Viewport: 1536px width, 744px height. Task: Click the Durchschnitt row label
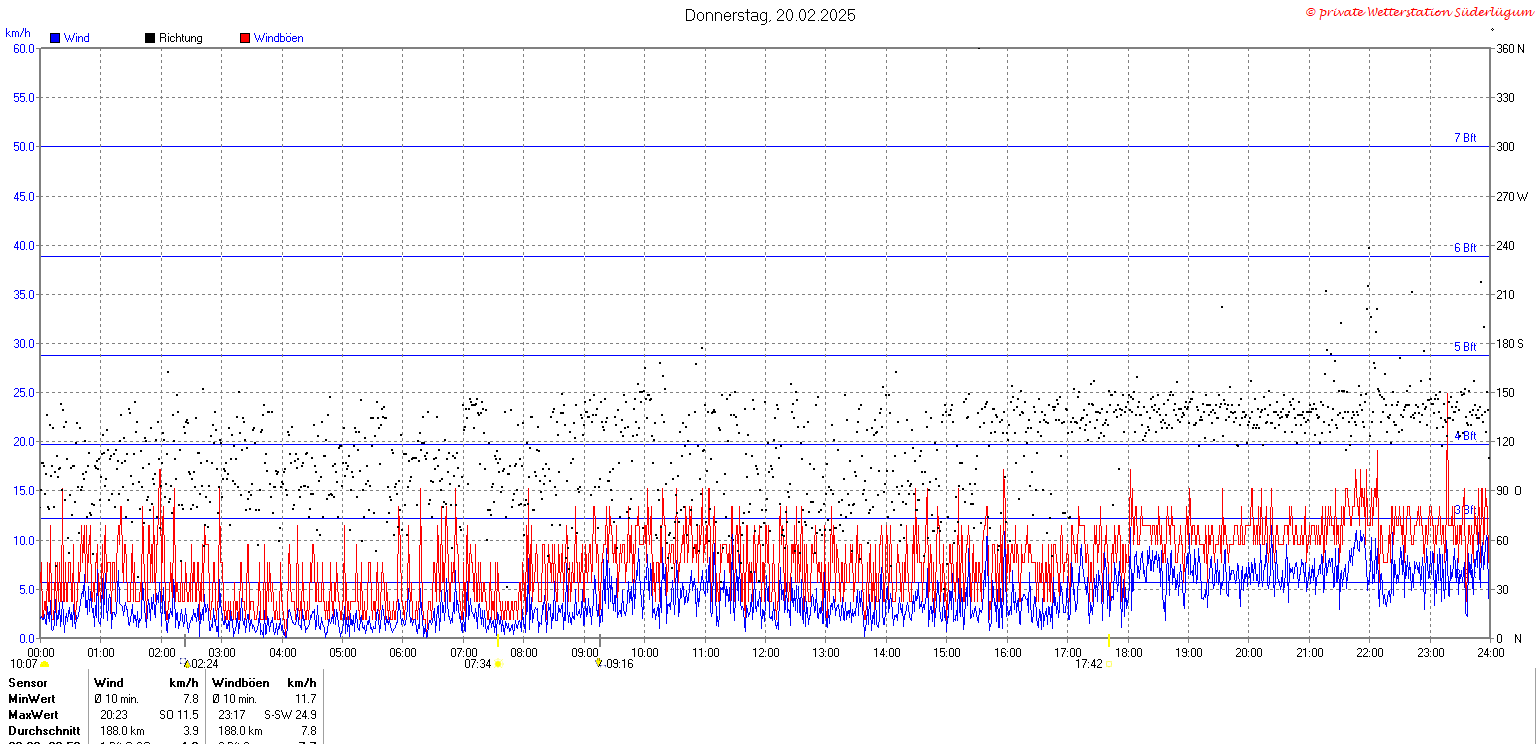44,731
